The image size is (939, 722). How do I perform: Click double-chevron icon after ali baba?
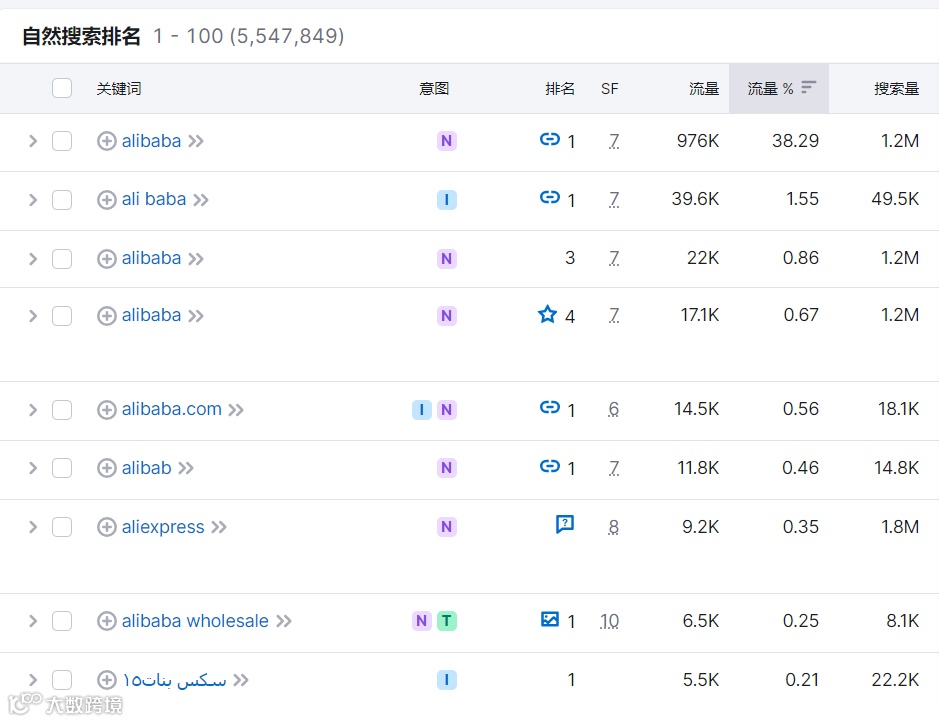tap(201, 200)
